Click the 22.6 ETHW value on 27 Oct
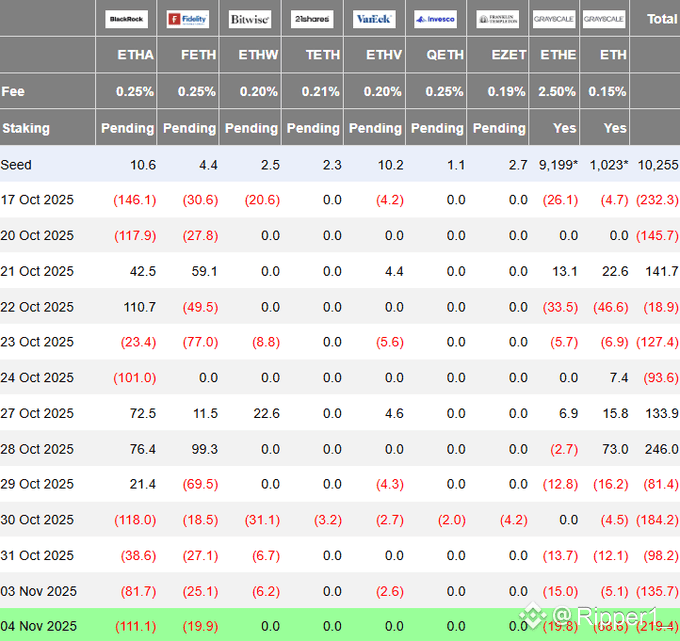680x641 pixels. tap(266, 413)
